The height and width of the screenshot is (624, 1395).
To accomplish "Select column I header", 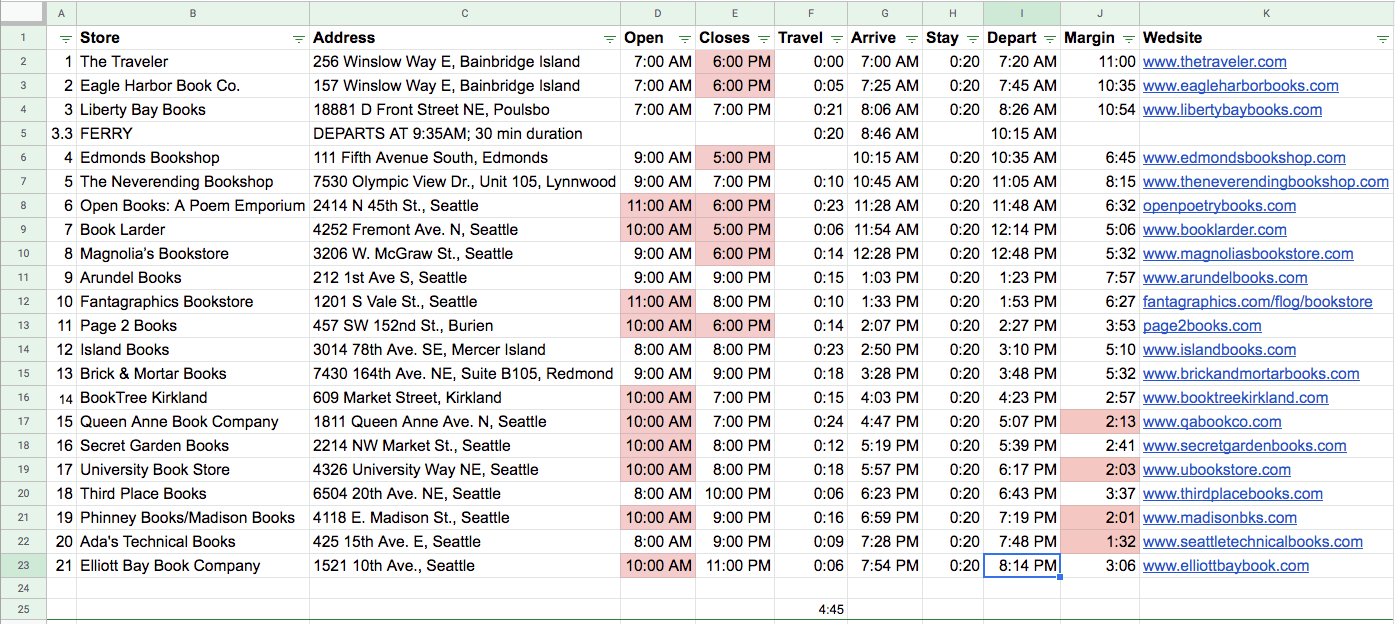I will pyautogui.click(x=1022, y=13).
